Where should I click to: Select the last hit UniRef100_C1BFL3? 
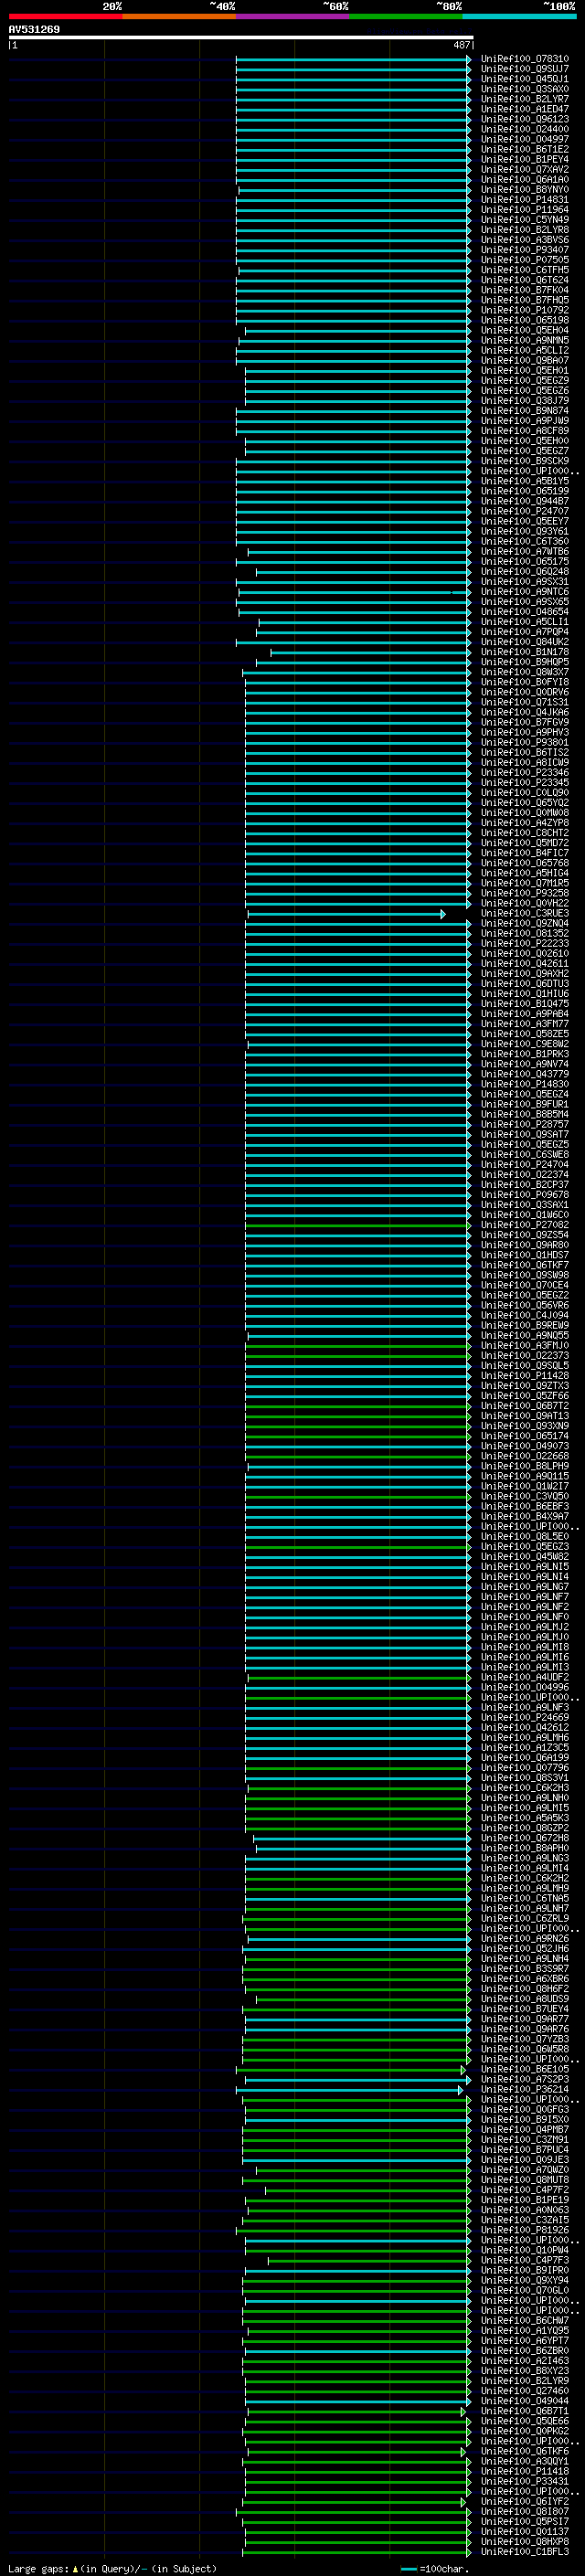pos(525,2551)
